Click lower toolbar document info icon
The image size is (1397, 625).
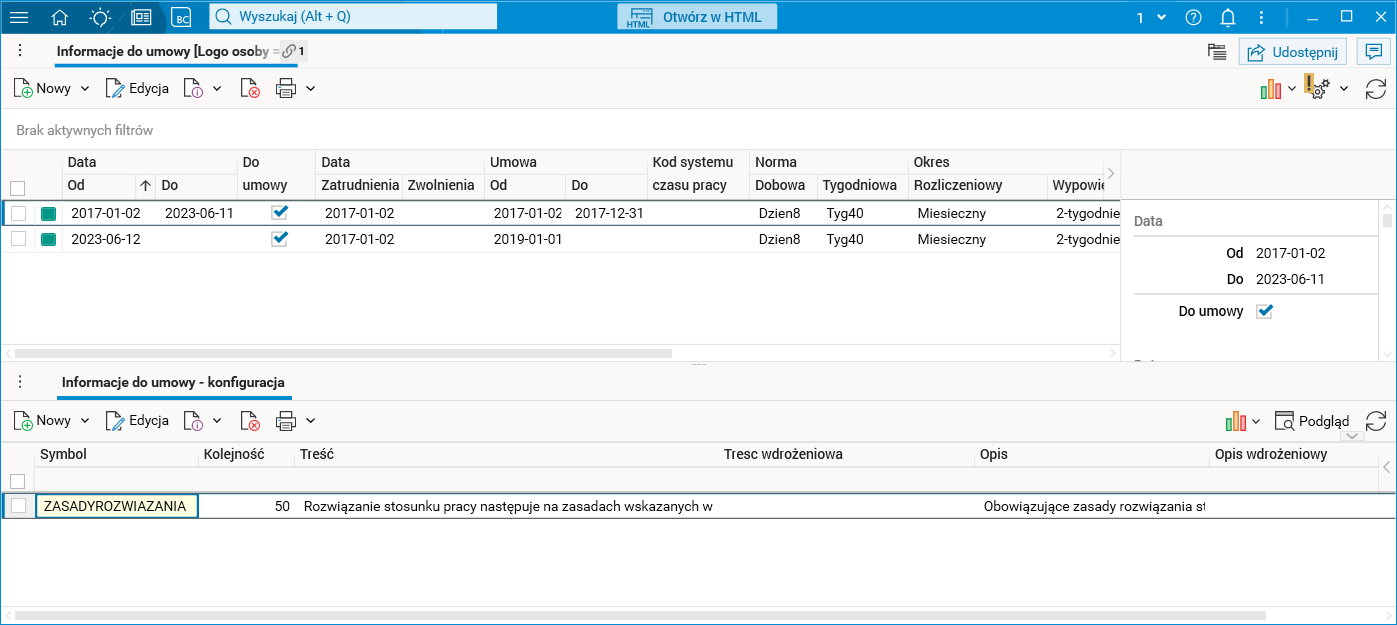193,421
